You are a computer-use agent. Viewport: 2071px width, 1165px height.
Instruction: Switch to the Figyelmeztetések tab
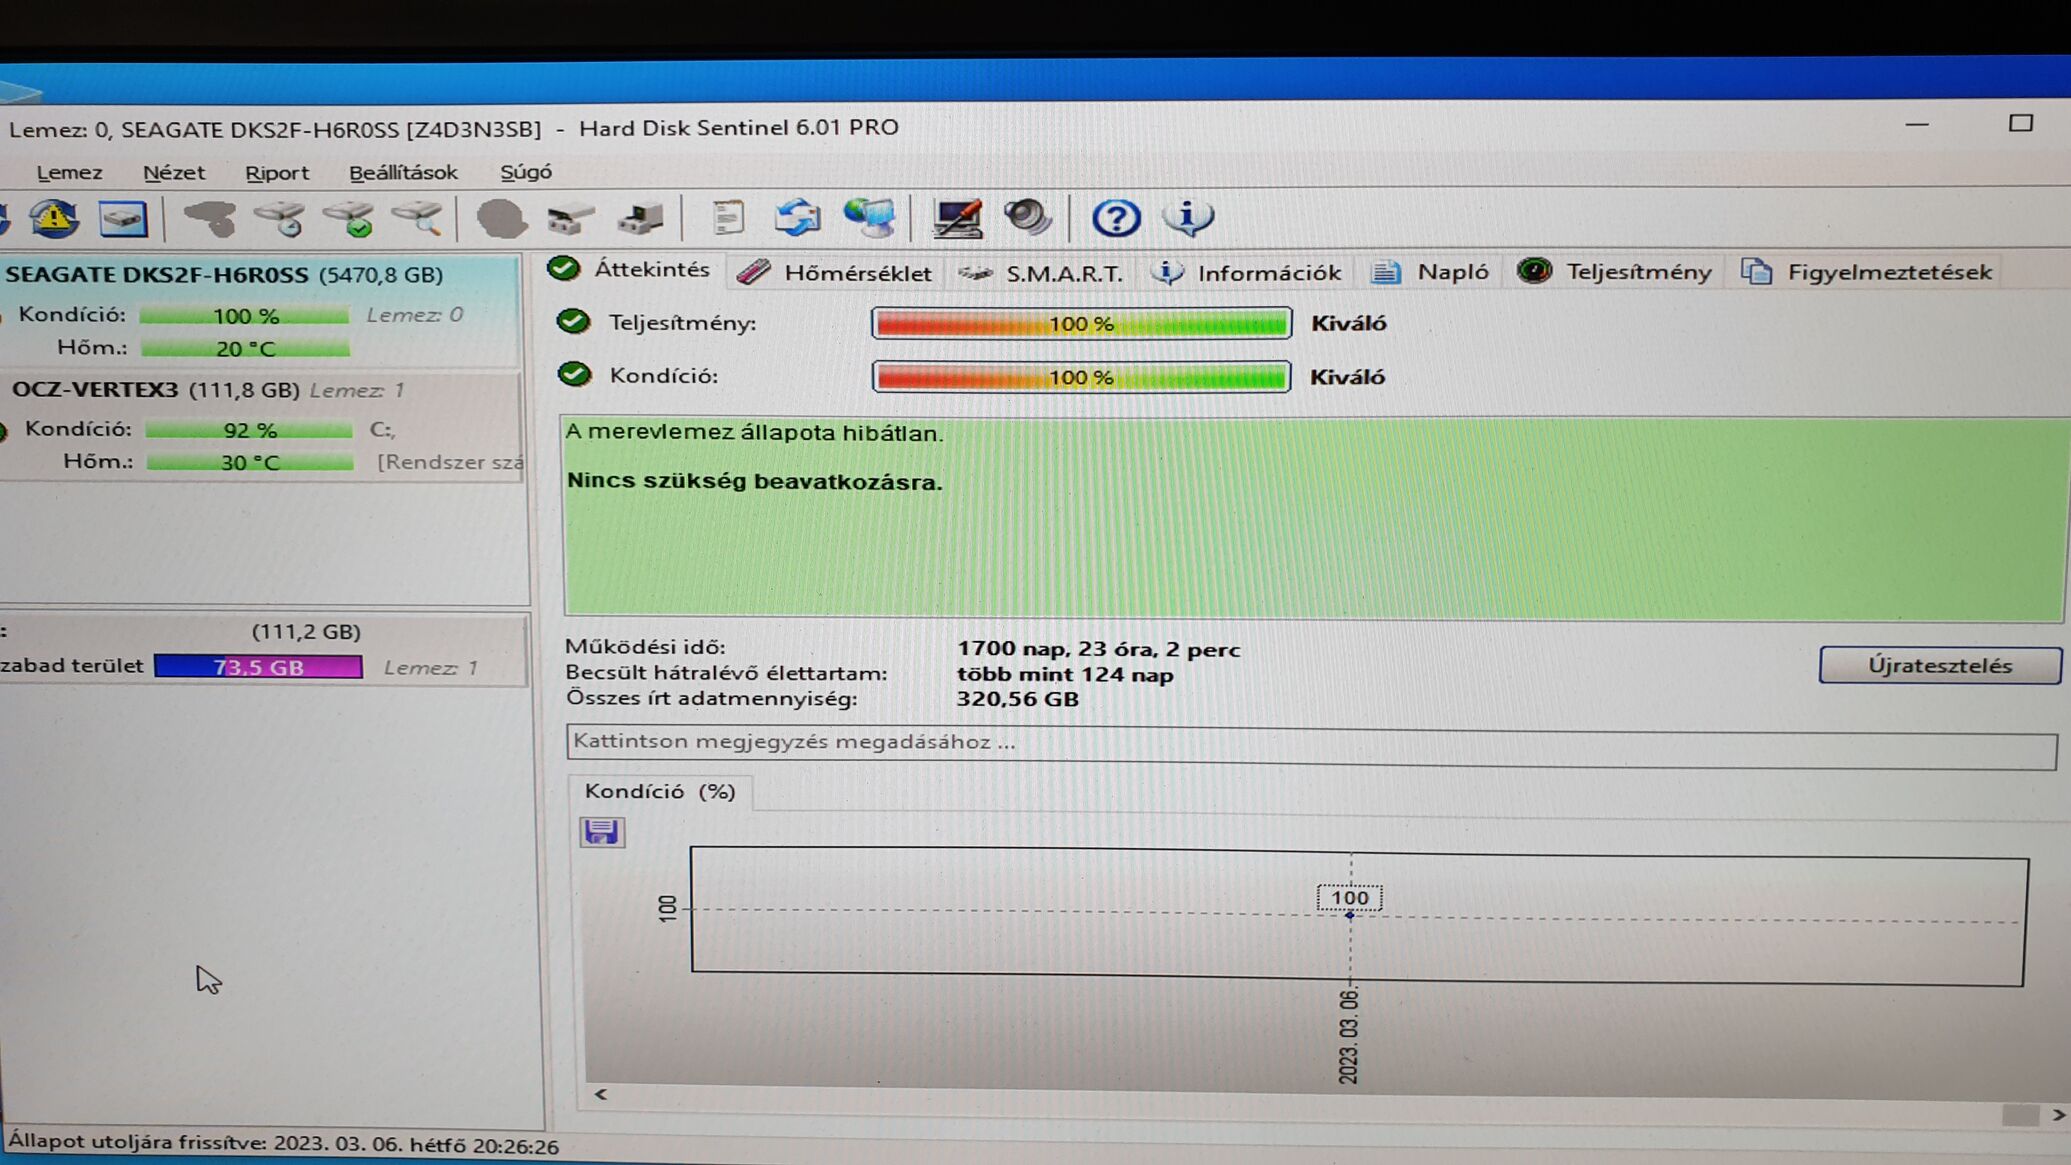click(x=1867, y=272)
